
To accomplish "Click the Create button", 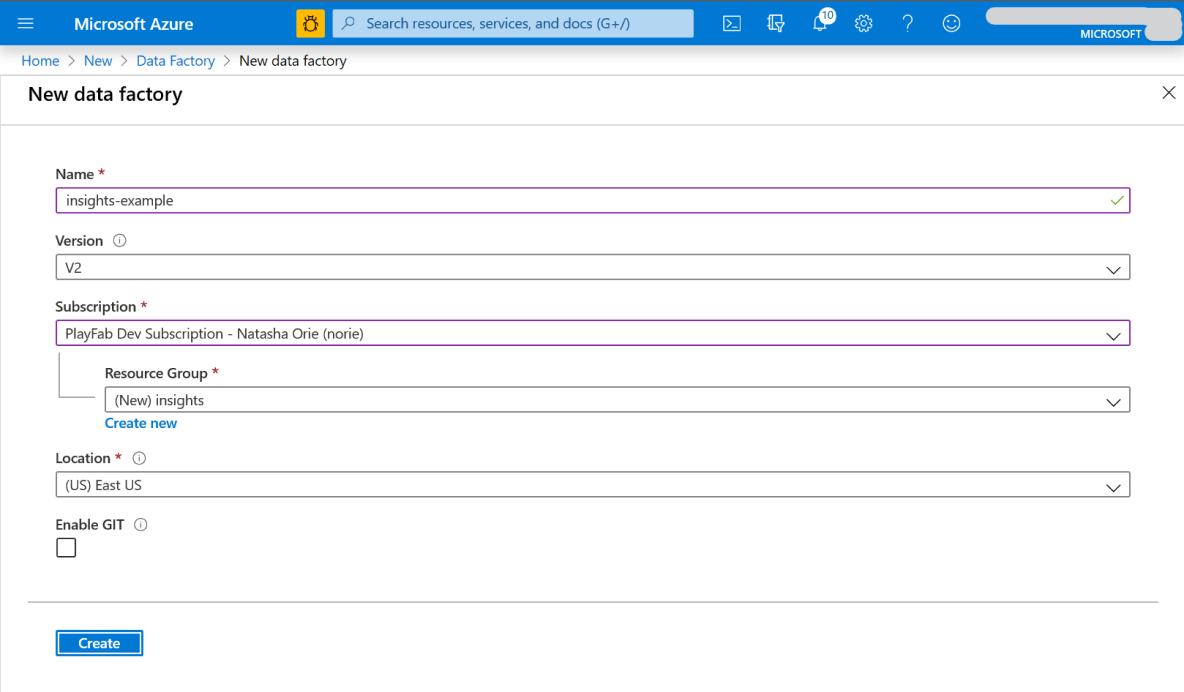I will 99,643.
